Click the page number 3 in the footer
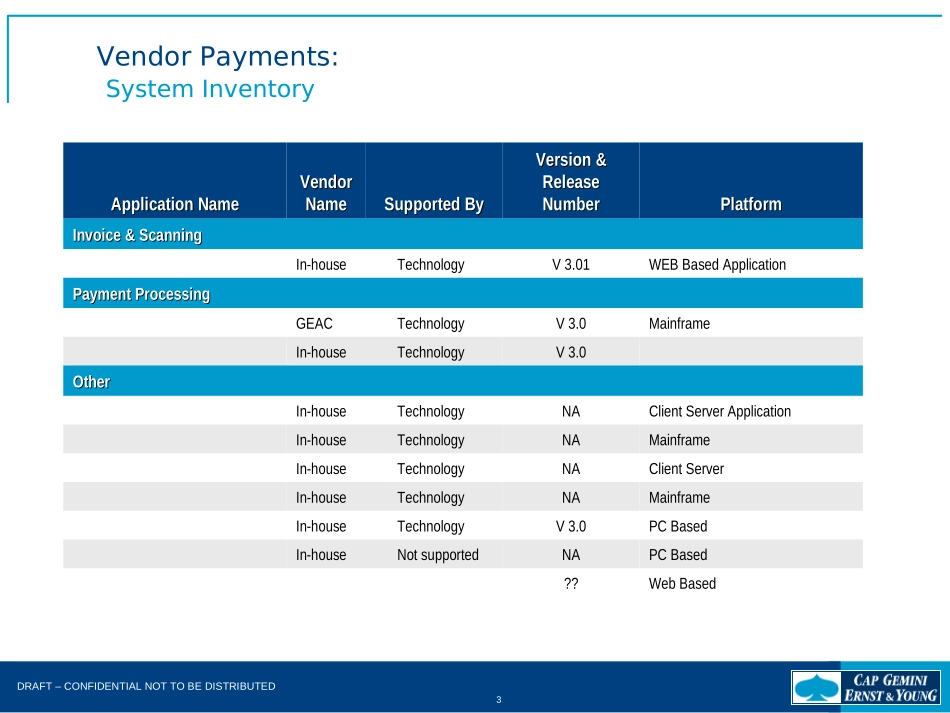The height and width of the screenshot is (713, 950). (499, 700)
